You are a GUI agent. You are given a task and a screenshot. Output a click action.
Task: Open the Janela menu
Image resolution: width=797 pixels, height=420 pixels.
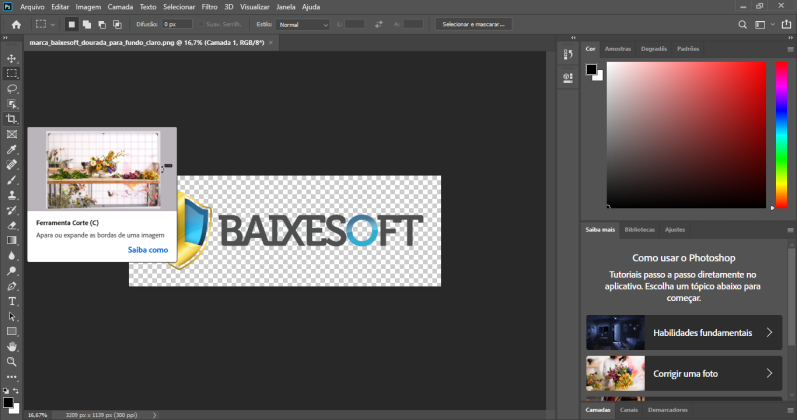tap(286, 7)
